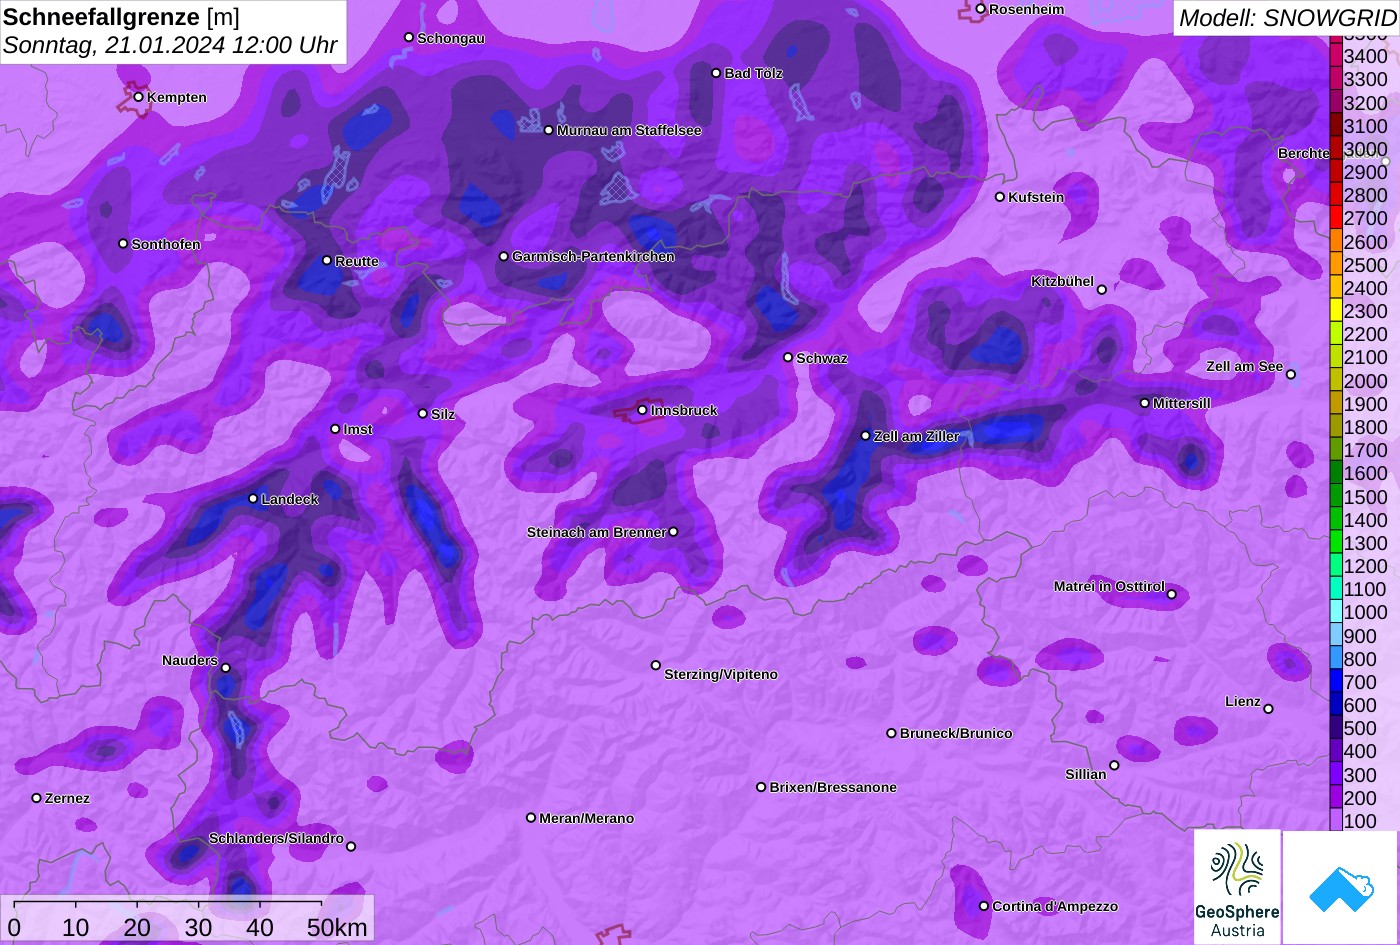Click the Silz marker dot
The width and height of the screenshot is (1400, 945).
click(x=423, y=413)
